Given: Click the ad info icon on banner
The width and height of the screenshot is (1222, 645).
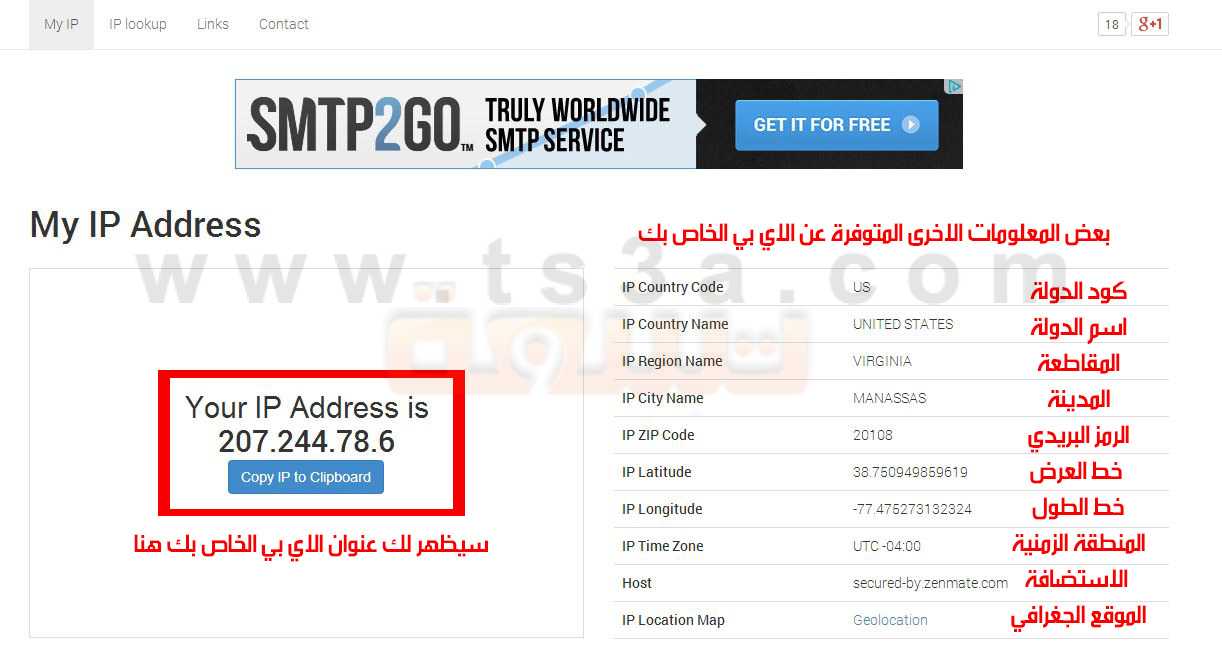Looking at the screenshot, I should click(x=955, y=87).
